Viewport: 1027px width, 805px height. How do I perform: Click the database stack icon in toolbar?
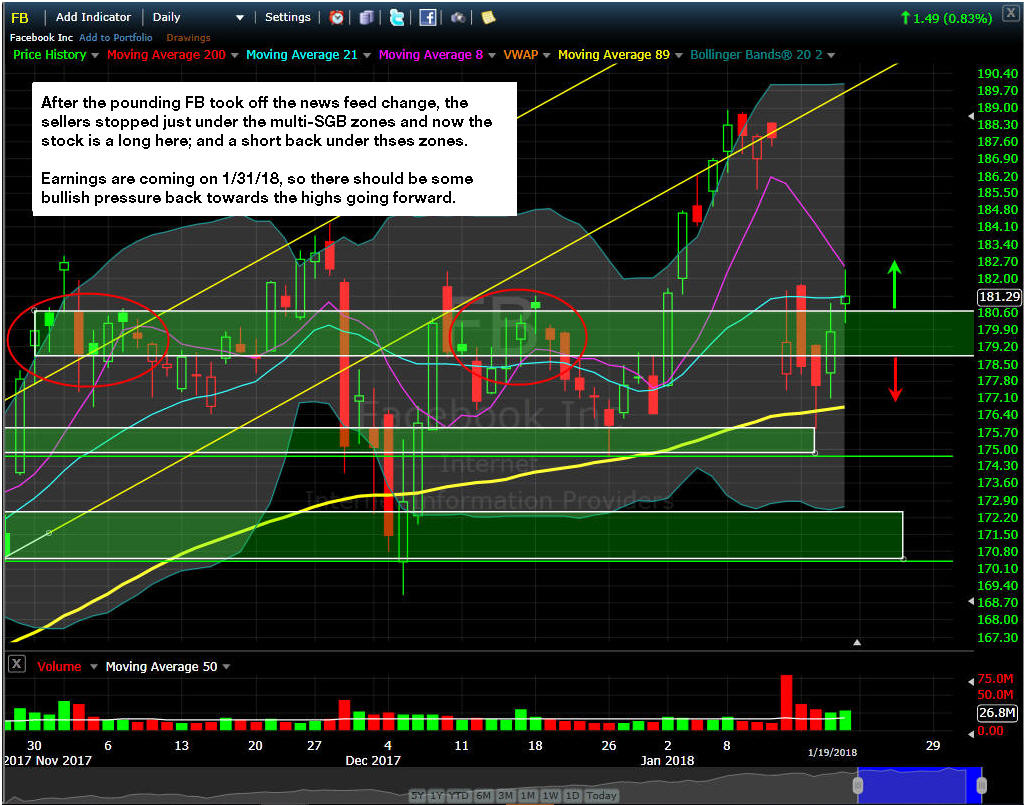pyautogui.click(x=367, y=18)
